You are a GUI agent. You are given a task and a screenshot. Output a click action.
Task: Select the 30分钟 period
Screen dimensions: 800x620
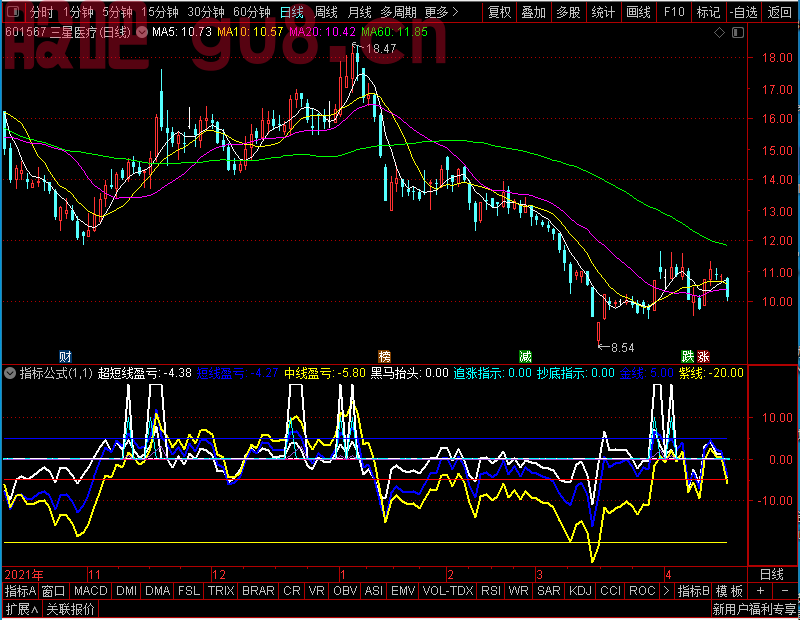[x=206, y=12]
